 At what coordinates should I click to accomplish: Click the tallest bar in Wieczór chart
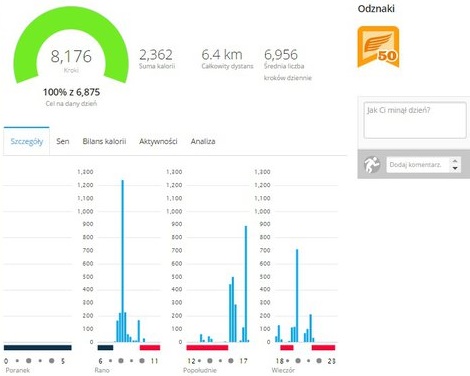(x=297, y=296)
